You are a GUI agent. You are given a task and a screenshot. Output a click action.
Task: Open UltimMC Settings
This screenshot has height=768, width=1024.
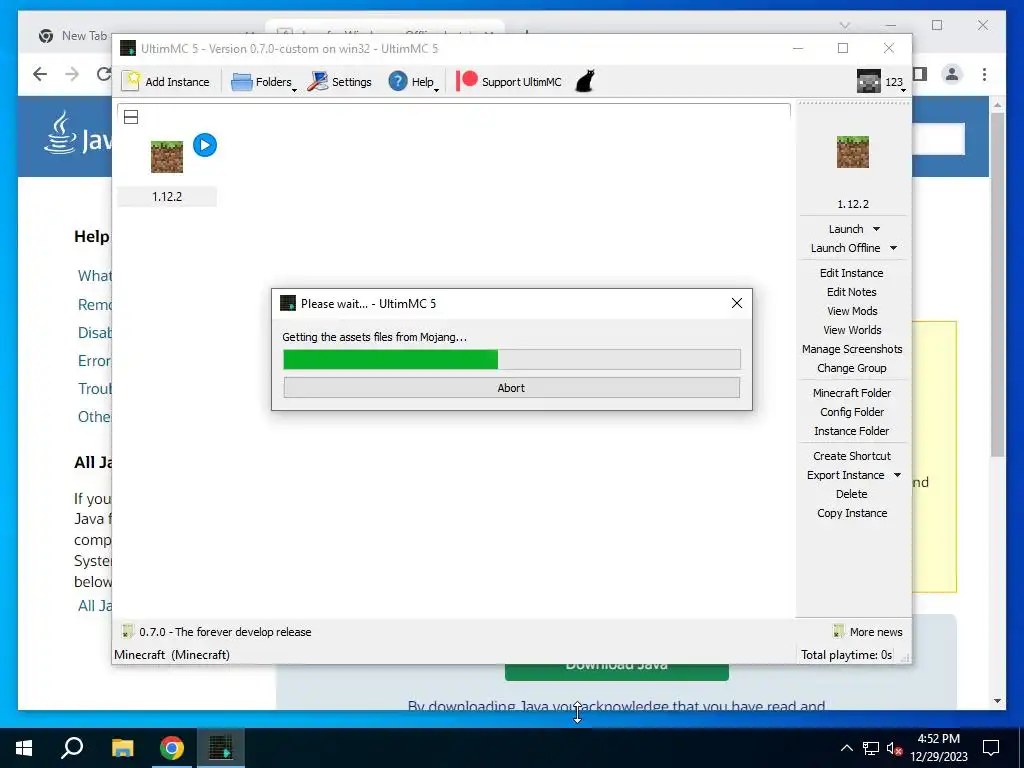point(340,82)
